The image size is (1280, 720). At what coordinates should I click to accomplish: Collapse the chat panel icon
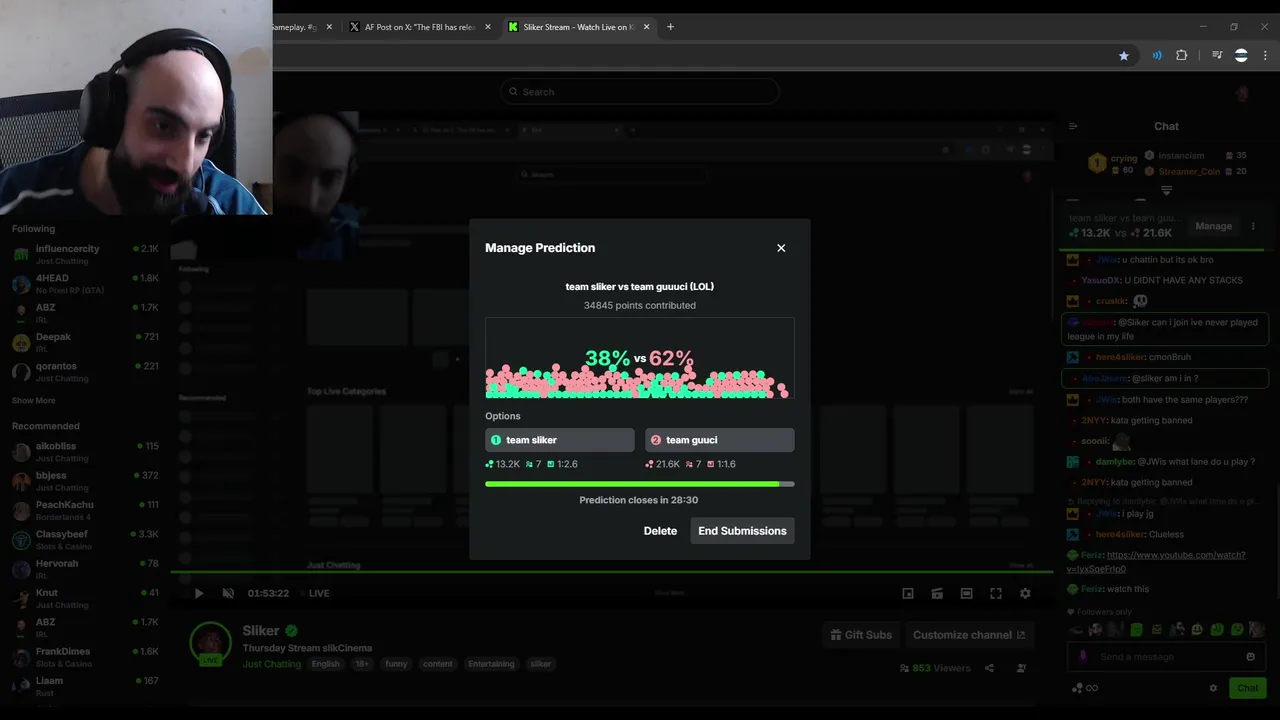(x=1073, y=126)
